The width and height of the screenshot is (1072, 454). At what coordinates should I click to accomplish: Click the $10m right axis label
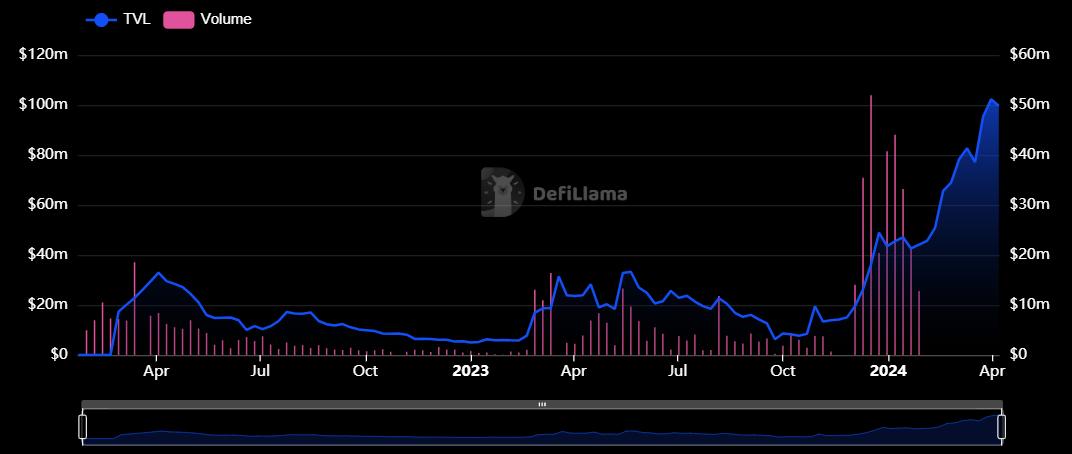click(x=1029, y=304)
